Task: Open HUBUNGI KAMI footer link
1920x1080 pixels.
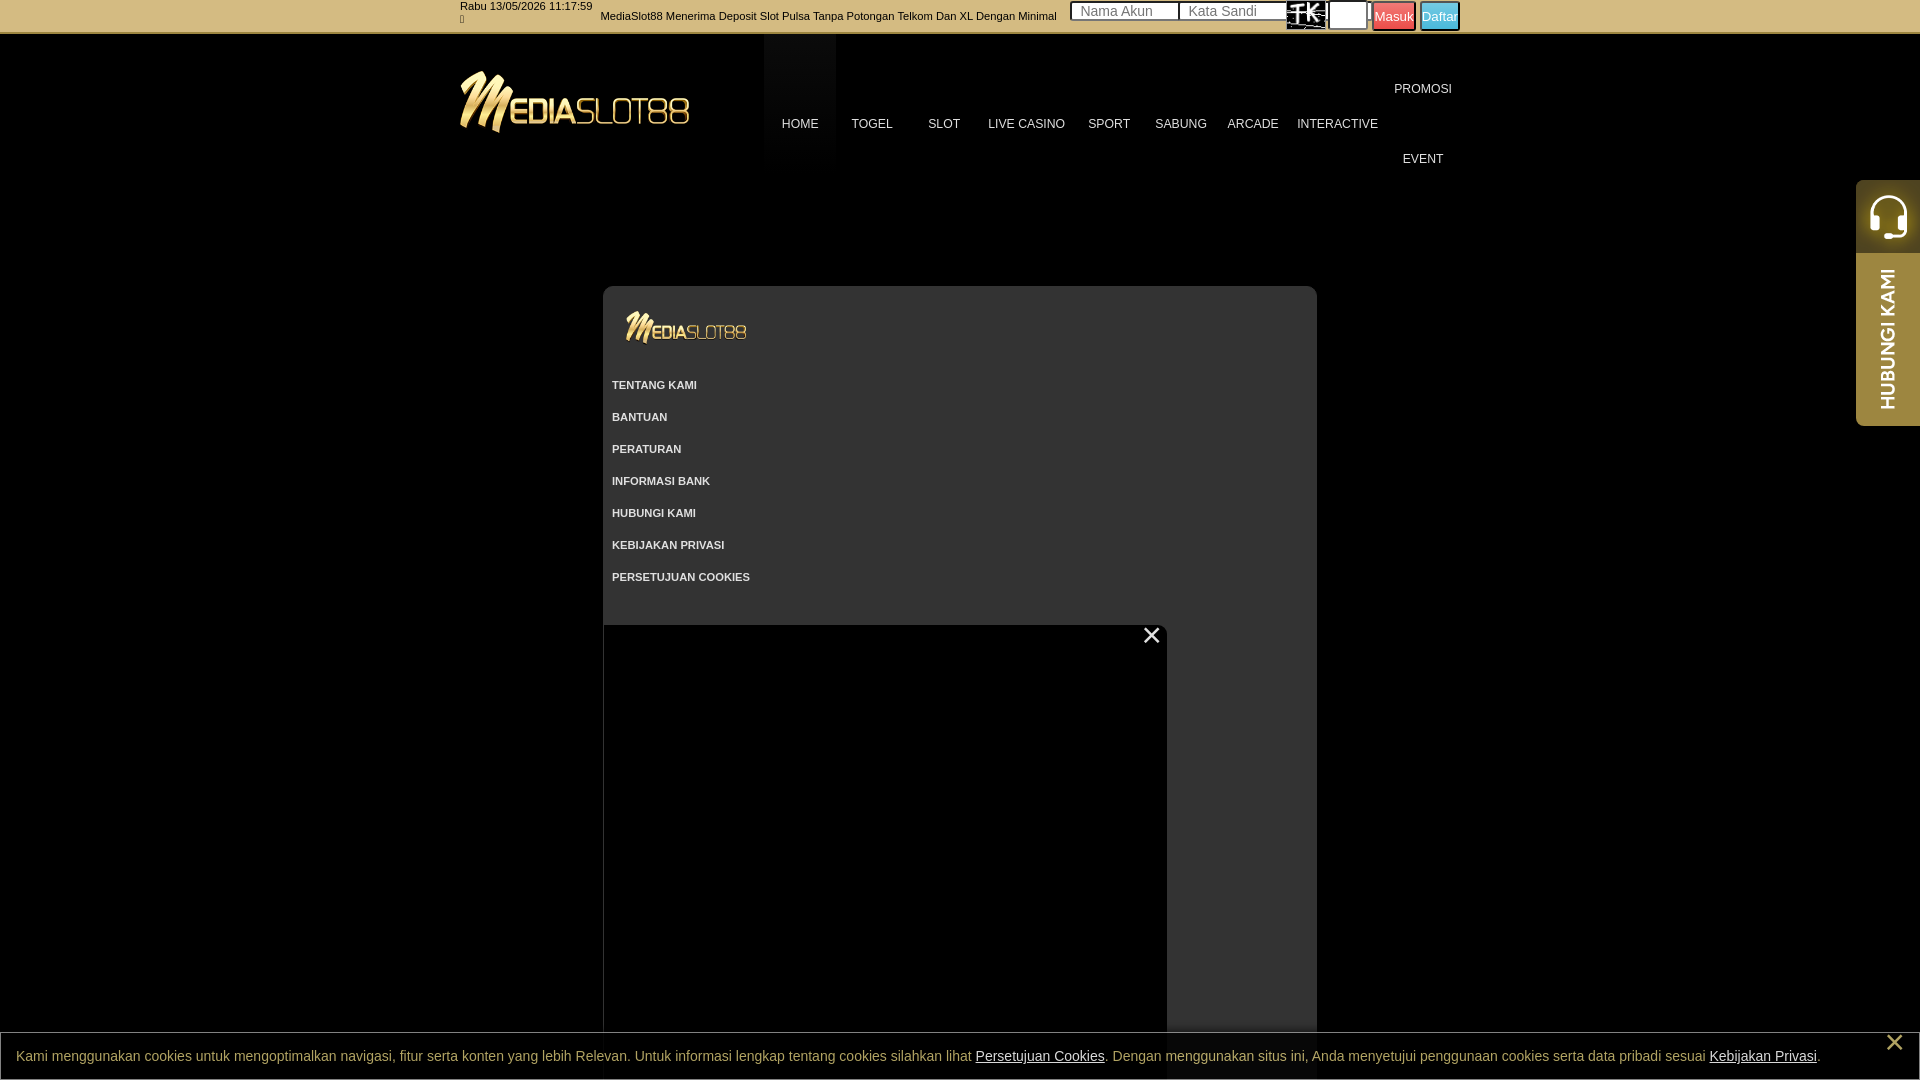Action: coord(654,513)
